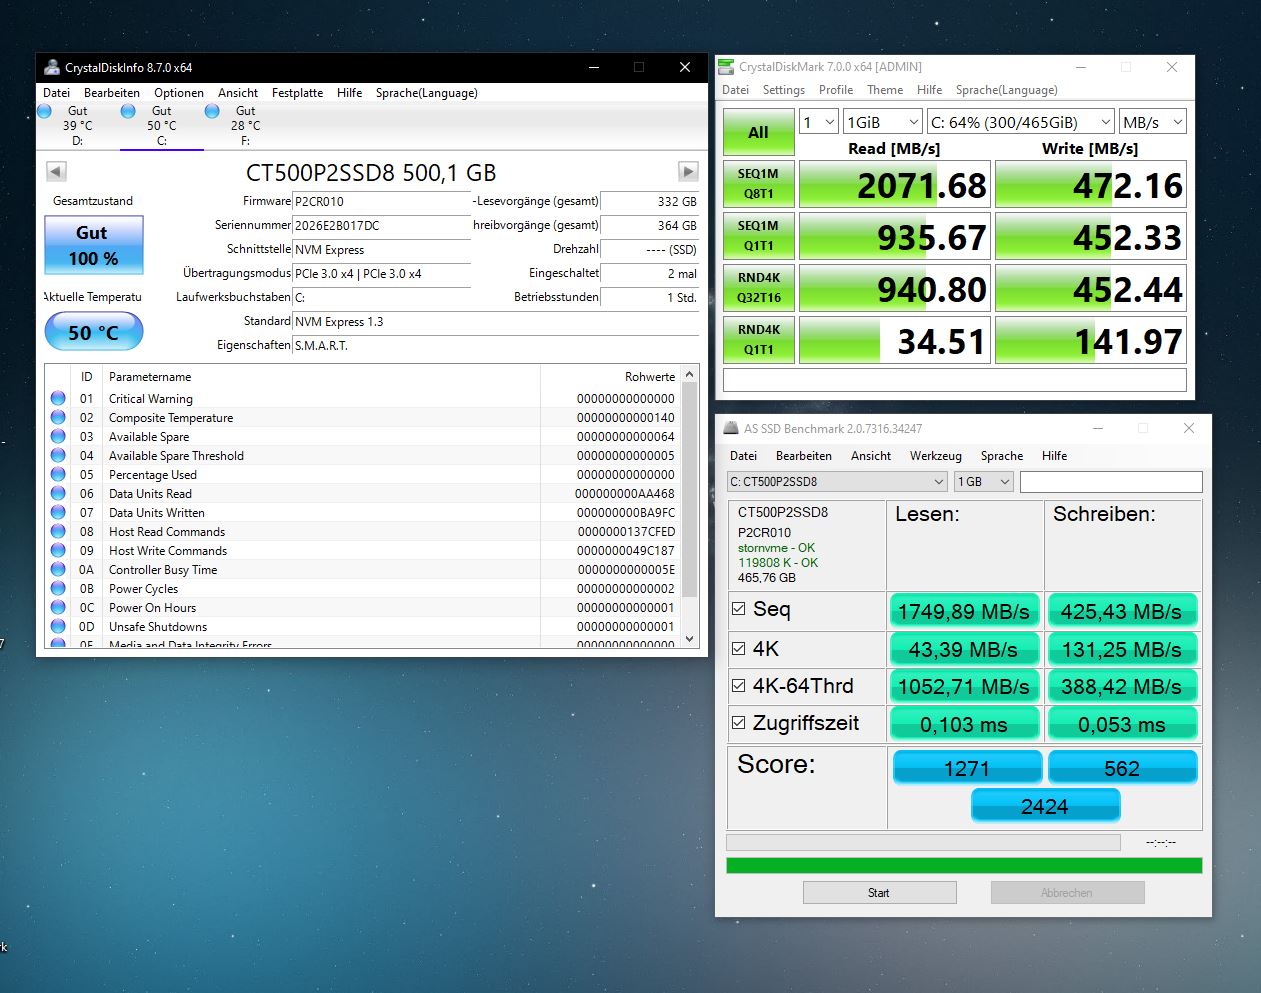Select drive D: status orb at 39 °C

tap(45, 111)
